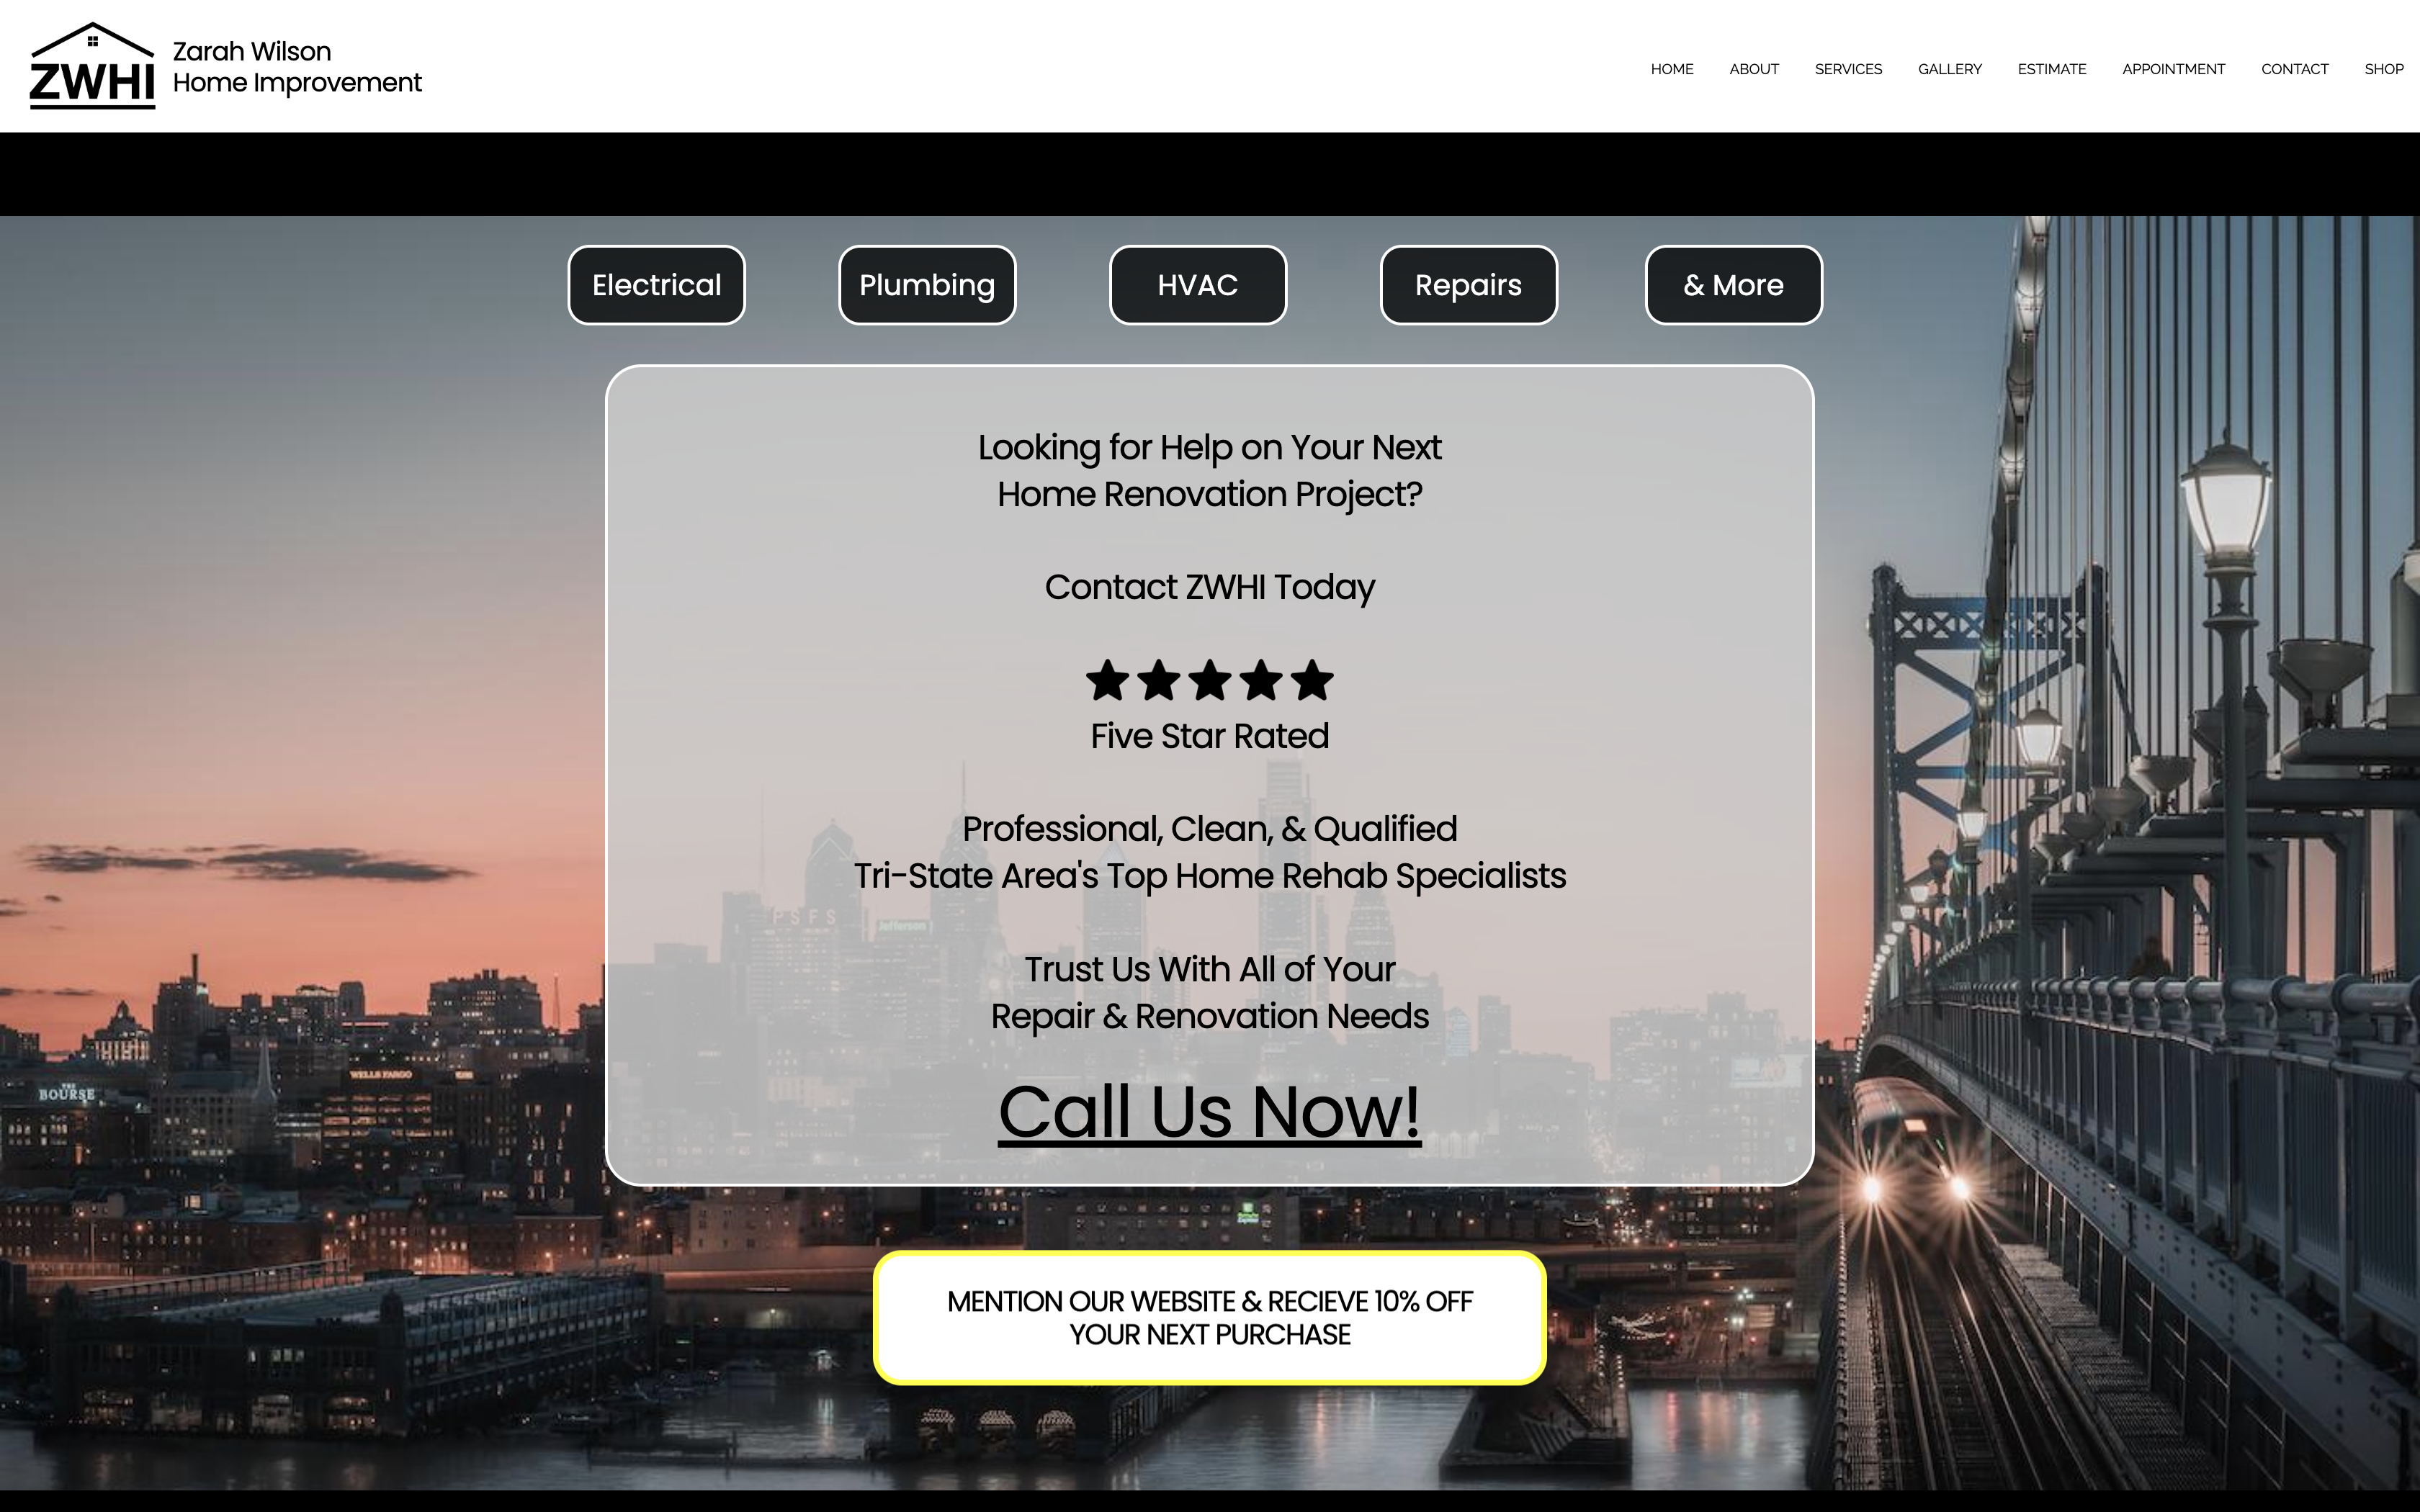Select the Appointment nav item
This screenshot has width=2420, height=1512.
[x=2173, y=69]
